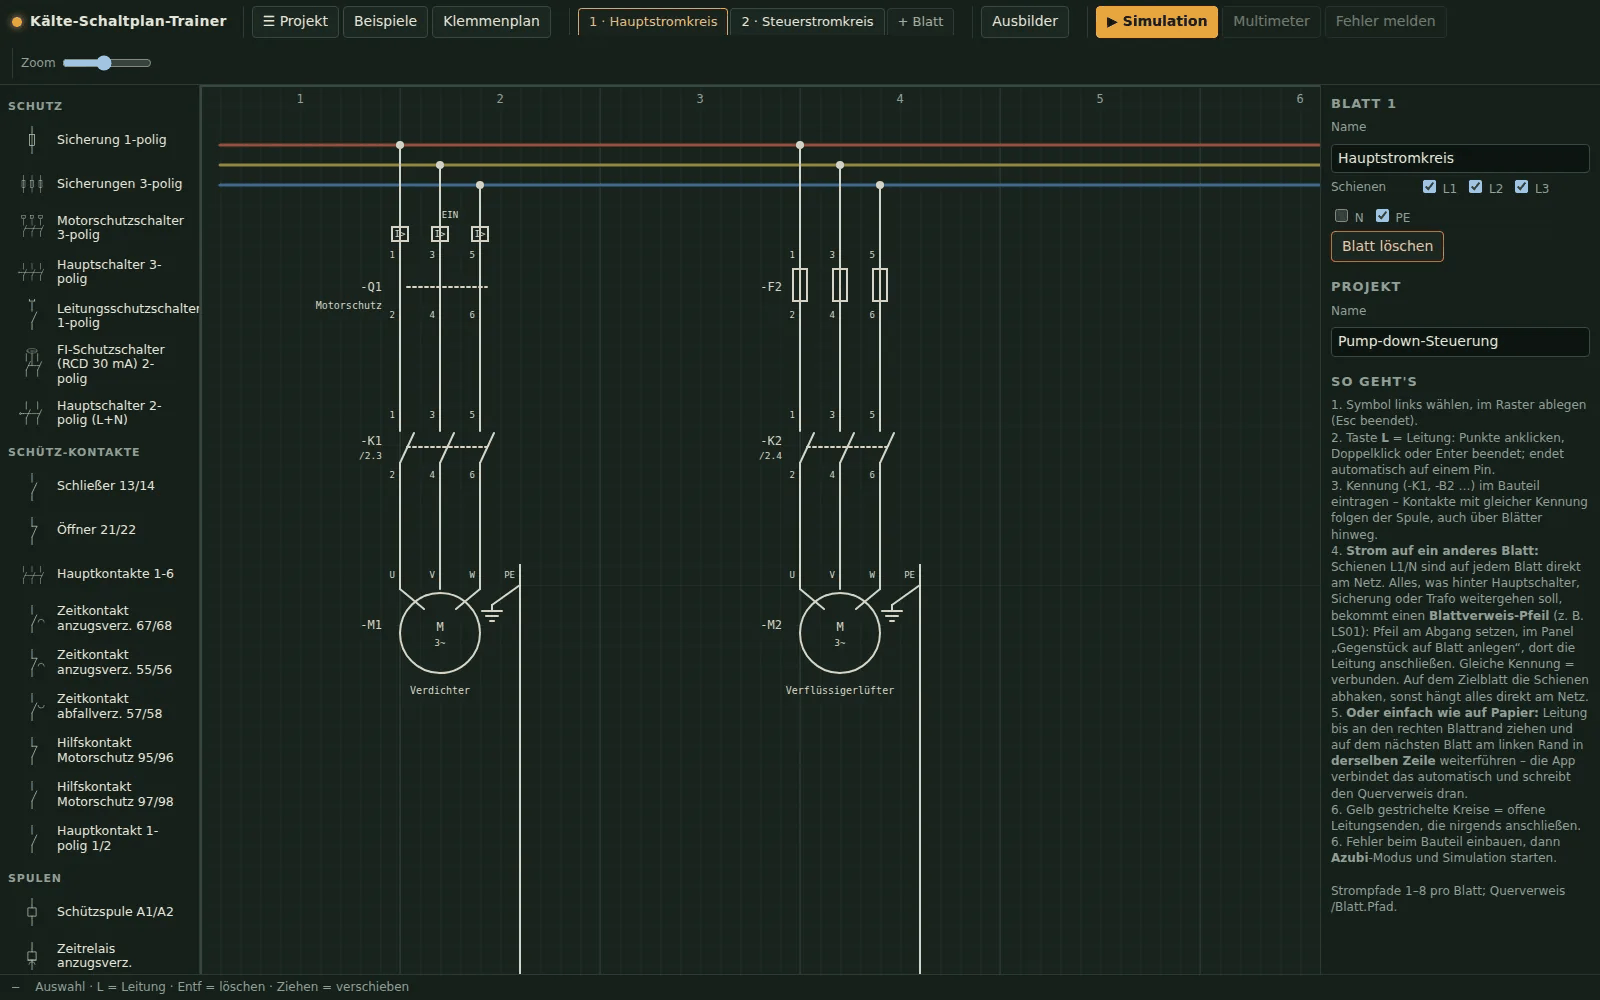Screen dimensions: 1600x1000
Task: Enable the N rail checkbox
Action: tap(1341, 216)
